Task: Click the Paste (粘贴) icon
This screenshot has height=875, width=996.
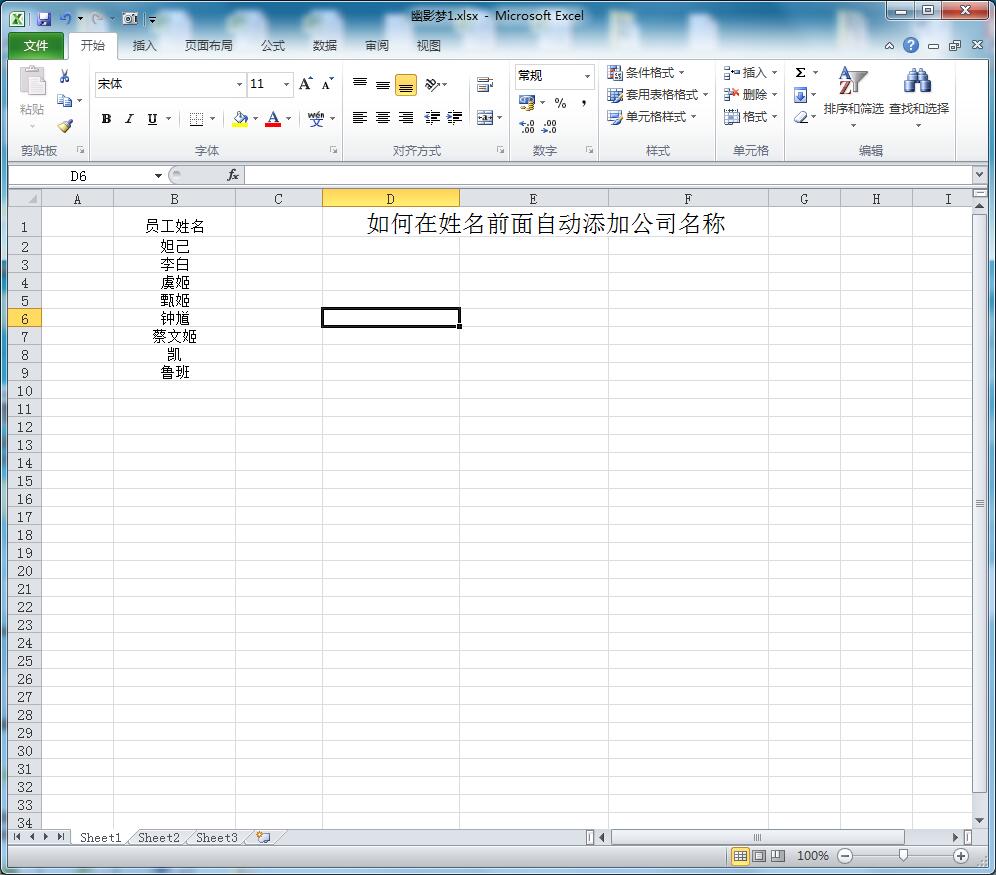Action: click(x=32, y=81)
